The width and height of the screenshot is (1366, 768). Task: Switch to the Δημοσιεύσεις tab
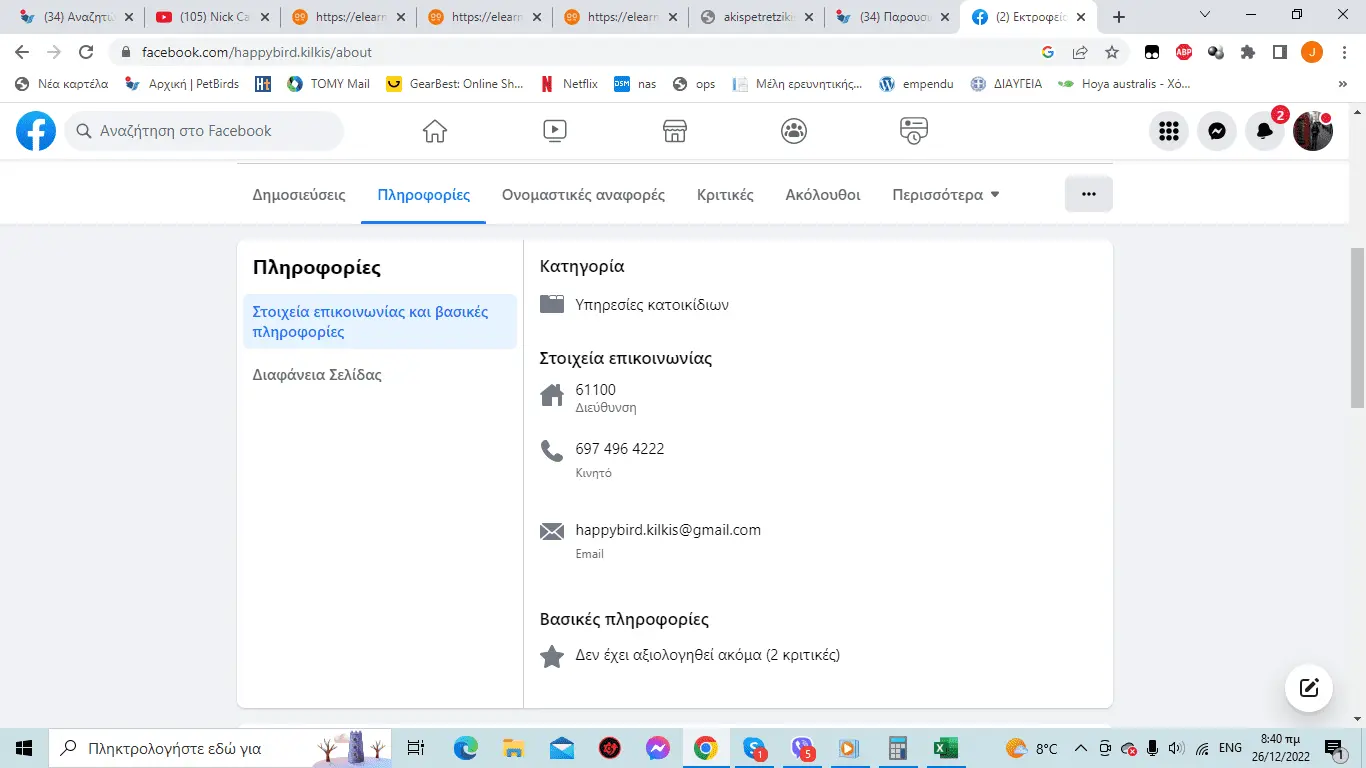tap(299, 195)
